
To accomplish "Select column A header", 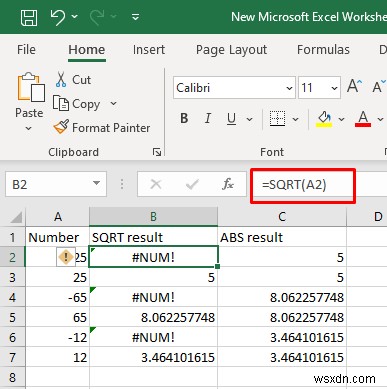I will point(58,217).
